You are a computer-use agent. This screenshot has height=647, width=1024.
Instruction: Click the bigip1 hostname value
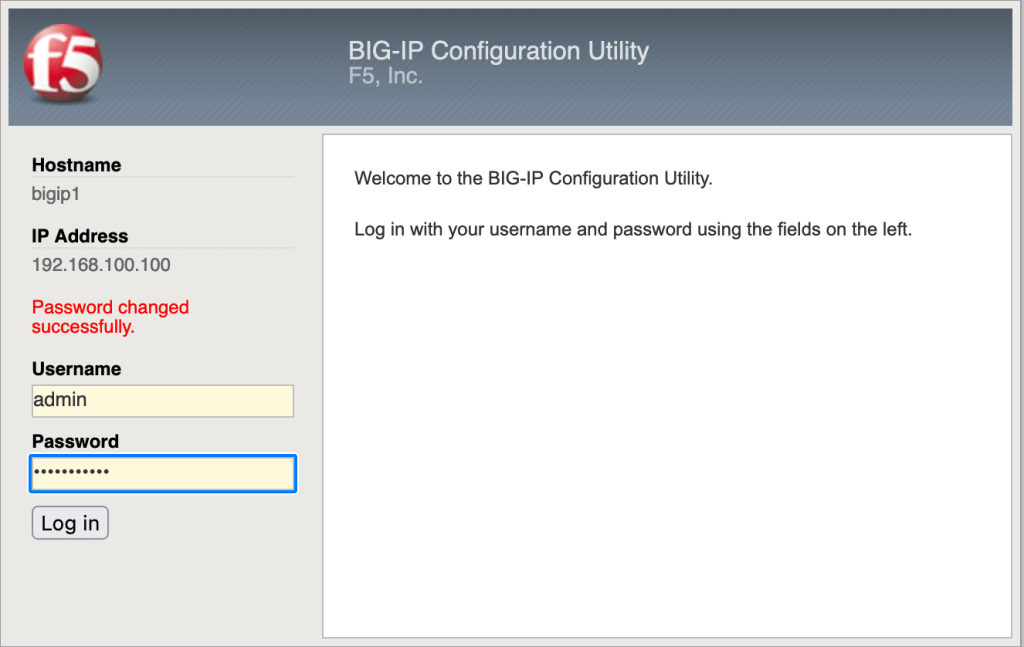[x=55, y=193]
